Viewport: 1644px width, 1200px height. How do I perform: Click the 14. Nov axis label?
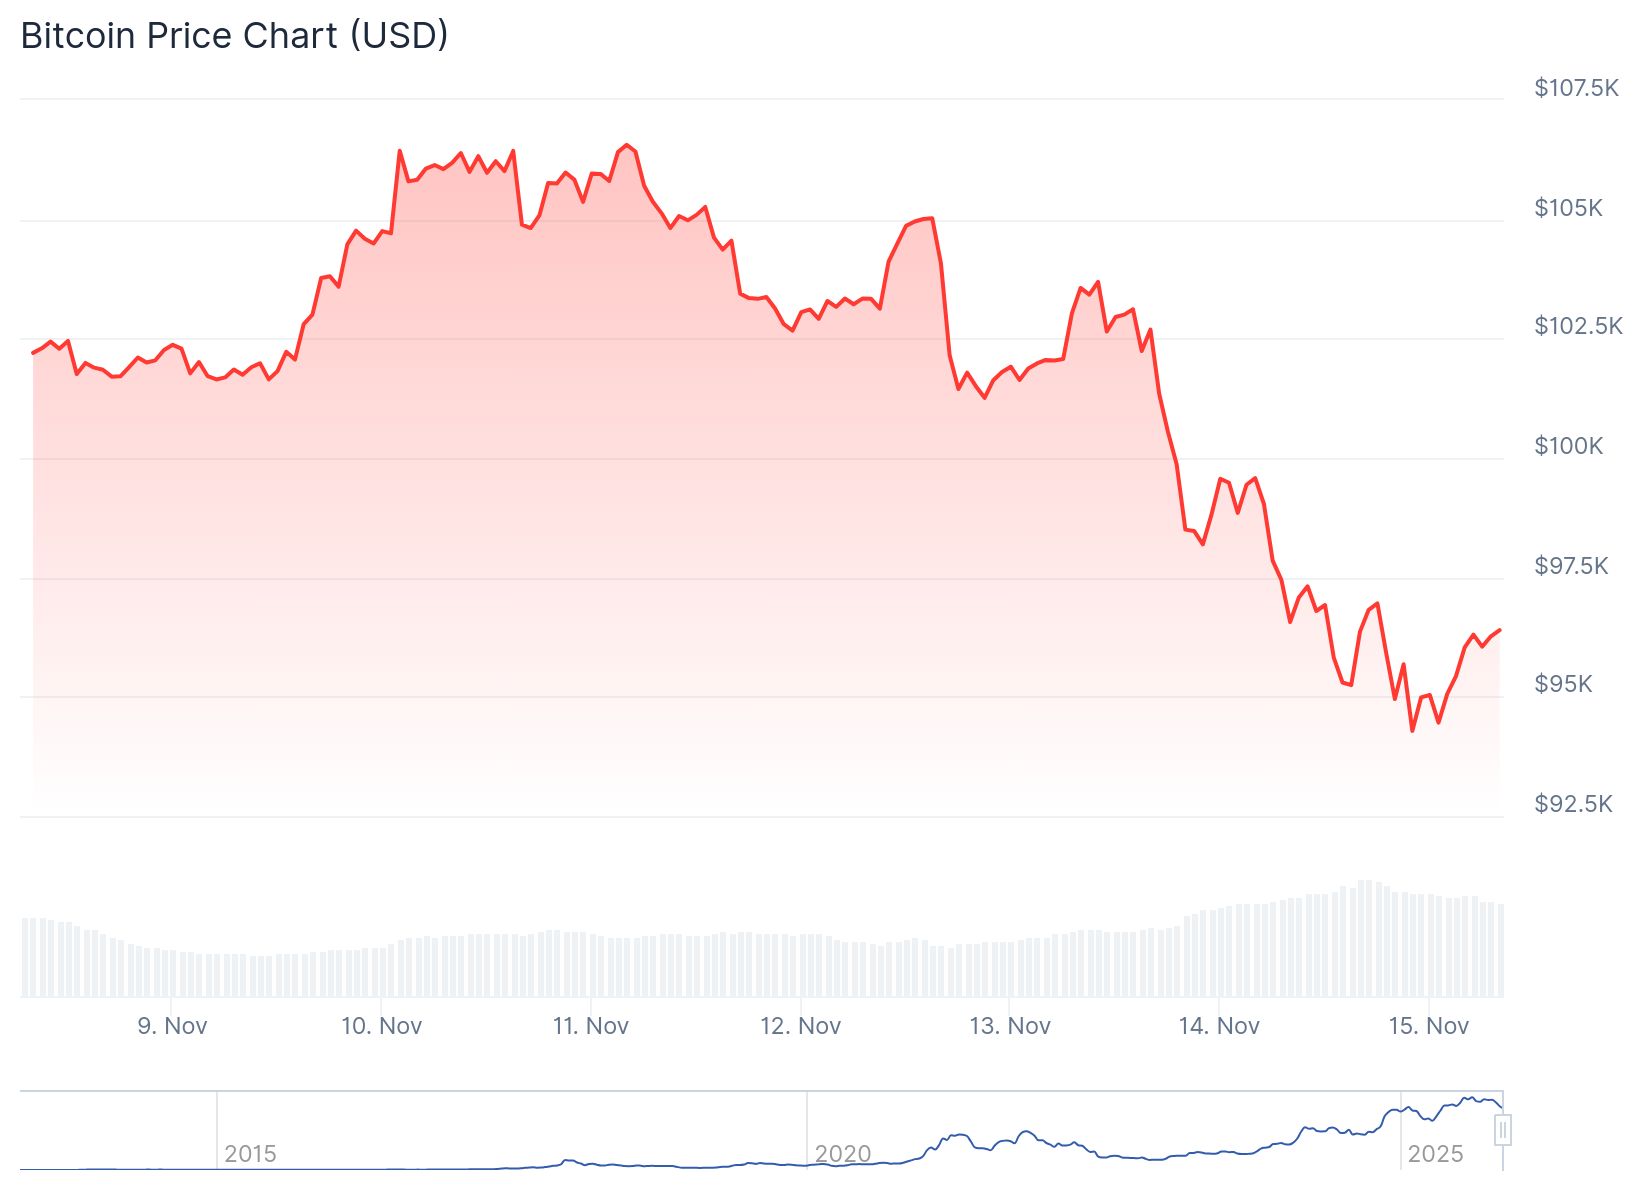point(1219,1026)
